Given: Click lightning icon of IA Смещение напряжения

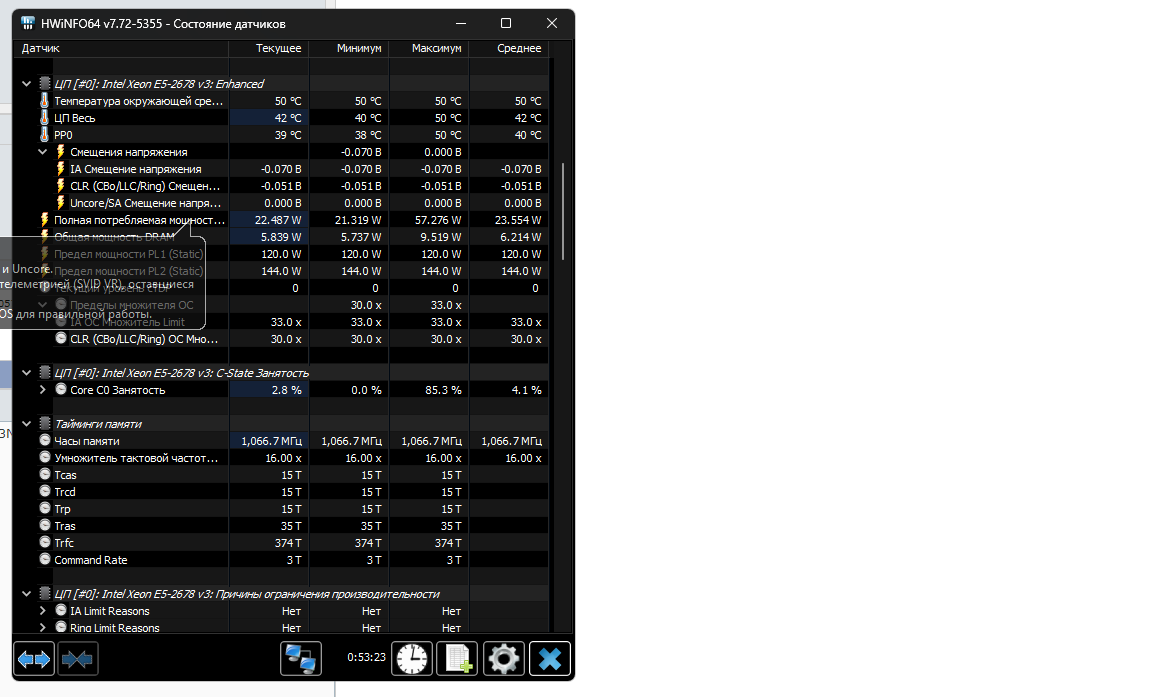Looking at the screenshot, I should click(61, 168).
